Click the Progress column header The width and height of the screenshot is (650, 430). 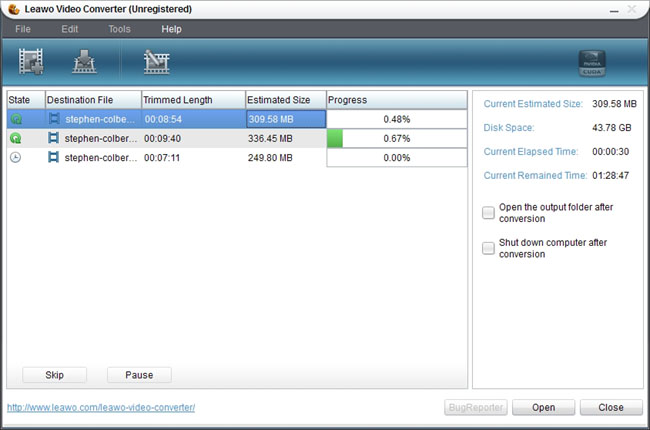click(397, 100)
